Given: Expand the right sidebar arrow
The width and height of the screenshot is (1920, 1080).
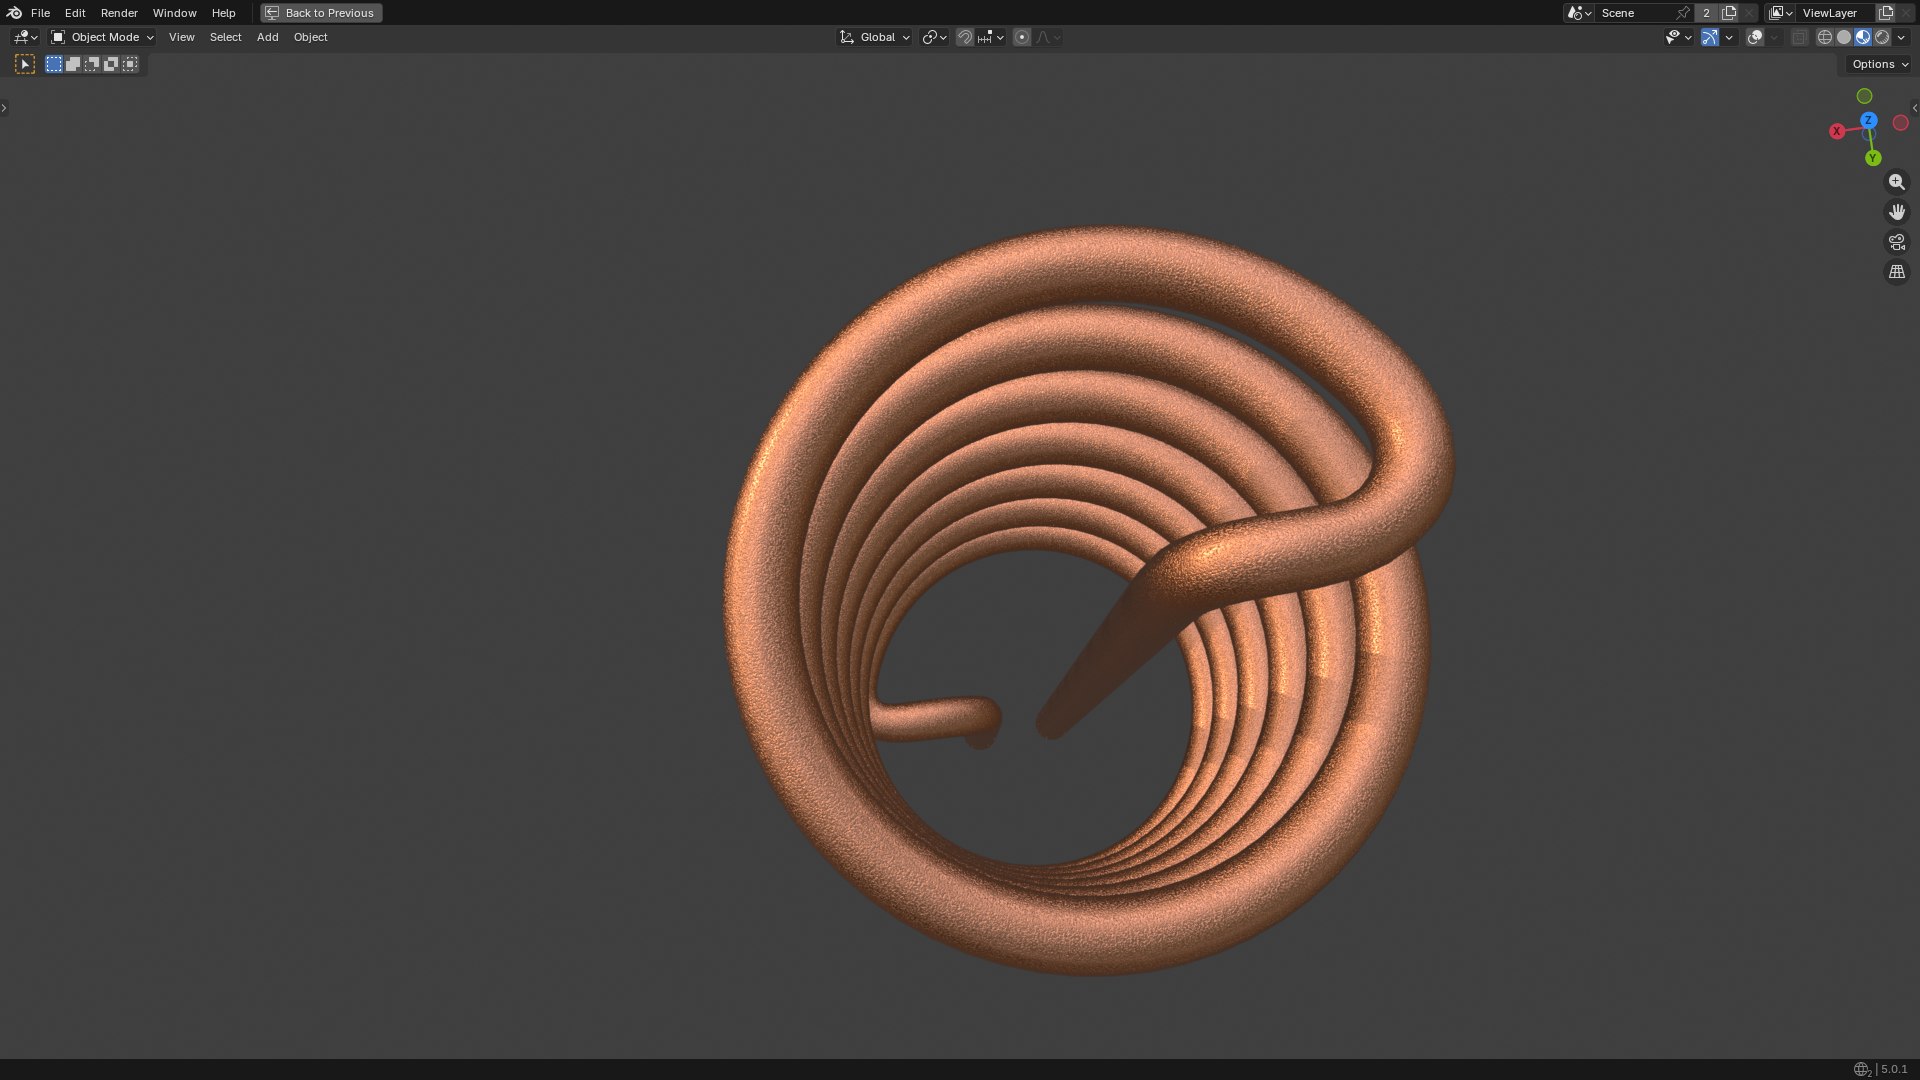Looking at the screenshot, I should (1915, 107).
